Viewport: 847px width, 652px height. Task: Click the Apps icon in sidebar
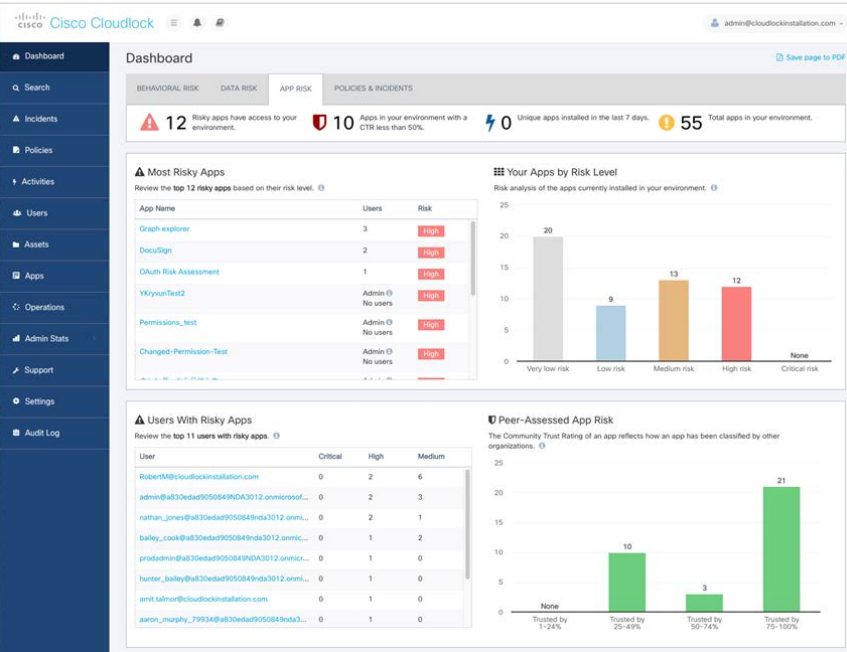16,275
